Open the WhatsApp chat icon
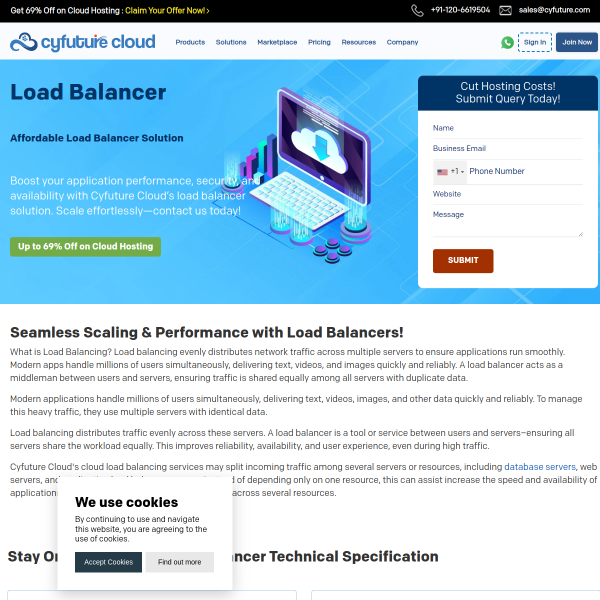 click(507, 42)
